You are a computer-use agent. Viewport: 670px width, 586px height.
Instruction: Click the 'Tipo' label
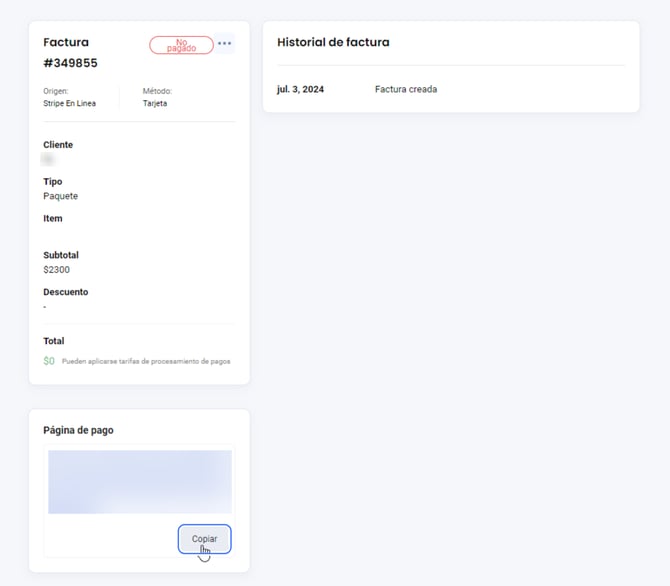click(x=53, y=182)
